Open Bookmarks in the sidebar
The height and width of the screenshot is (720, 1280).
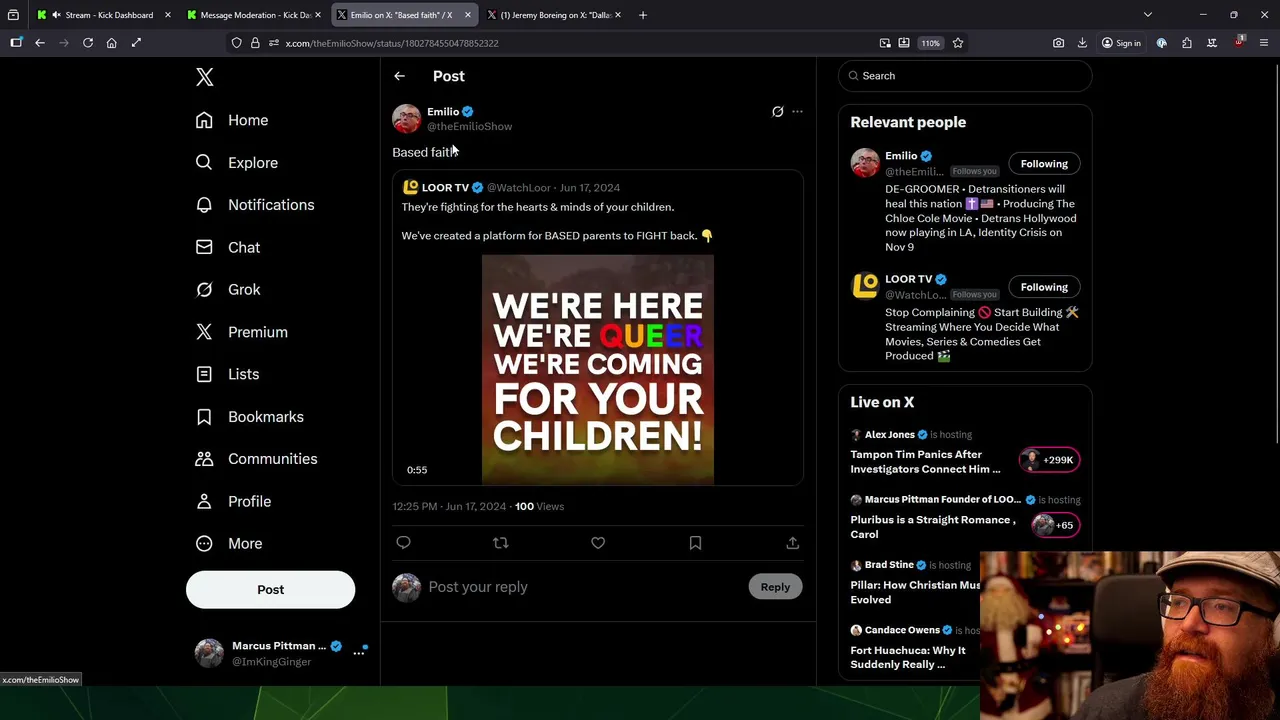pyautogui.click(x=250, y=416)
